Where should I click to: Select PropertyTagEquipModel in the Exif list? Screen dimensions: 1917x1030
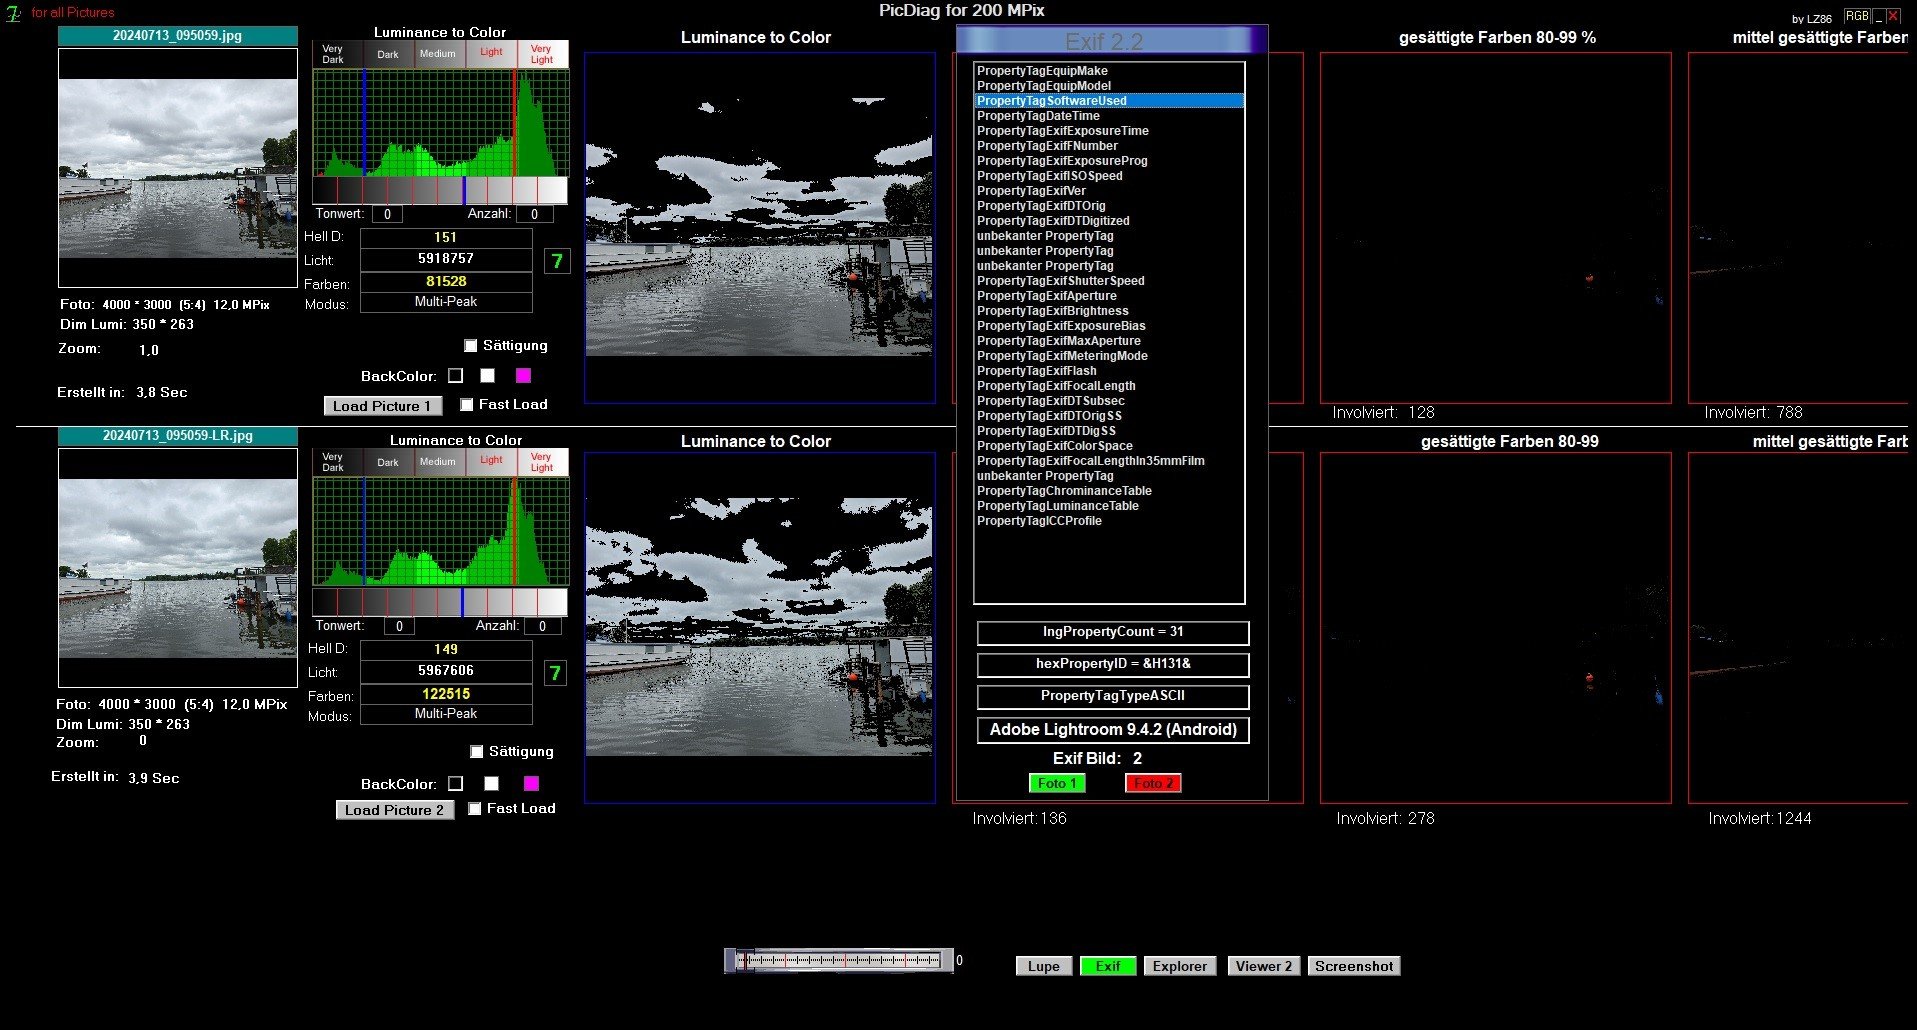pos(1043,86)
